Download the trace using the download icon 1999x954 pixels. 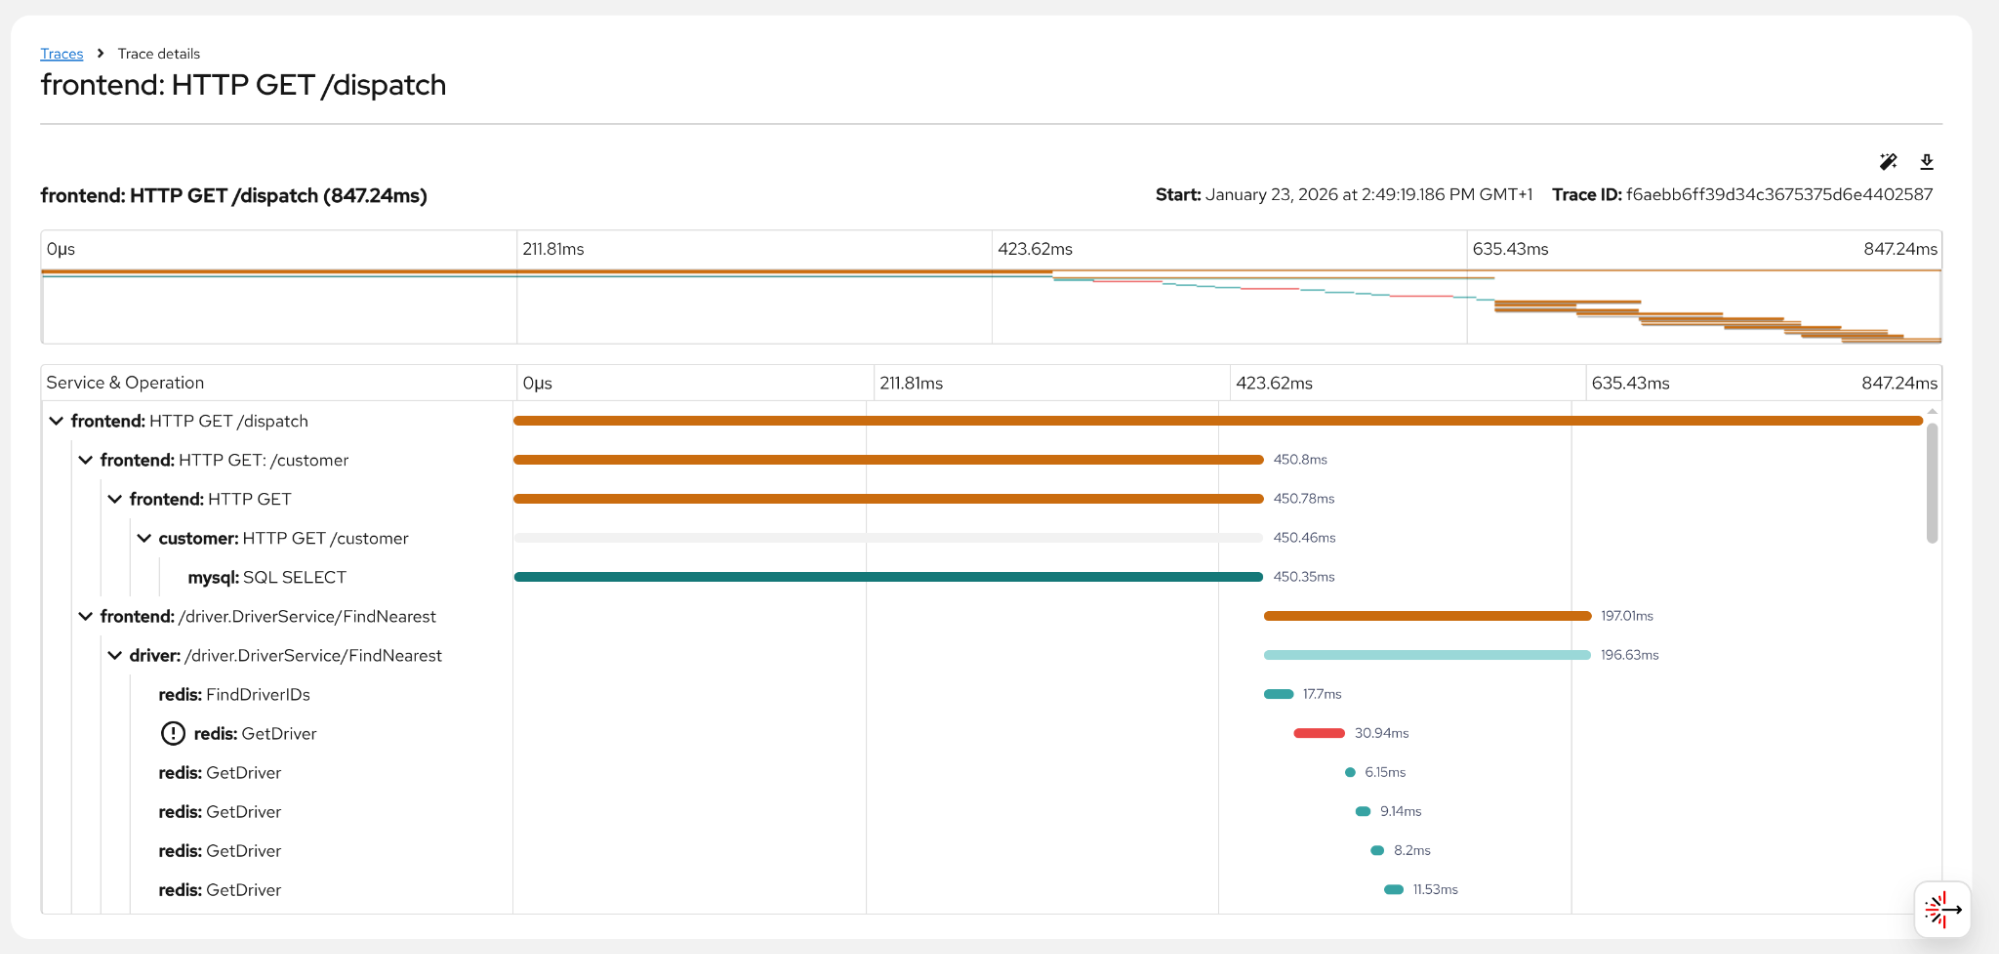pos(1926,162)
